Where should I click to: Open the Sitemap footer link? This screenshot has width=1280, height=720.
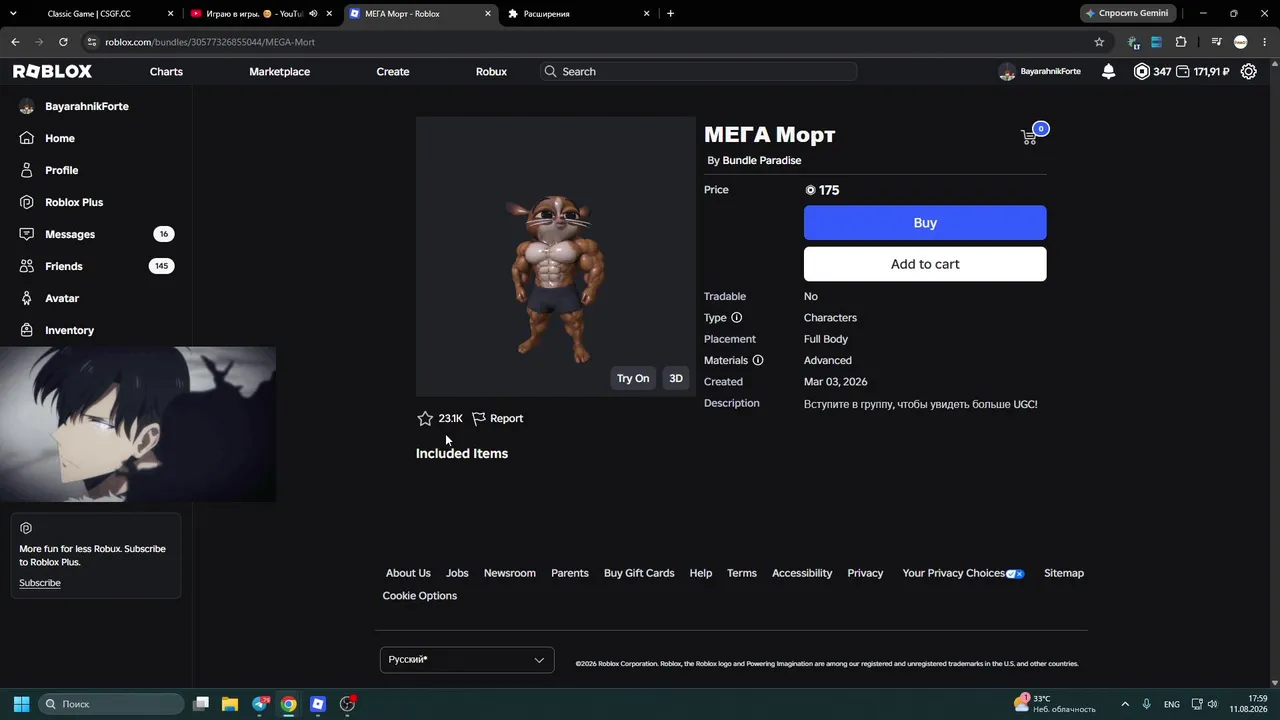(x=1064, y=573)
